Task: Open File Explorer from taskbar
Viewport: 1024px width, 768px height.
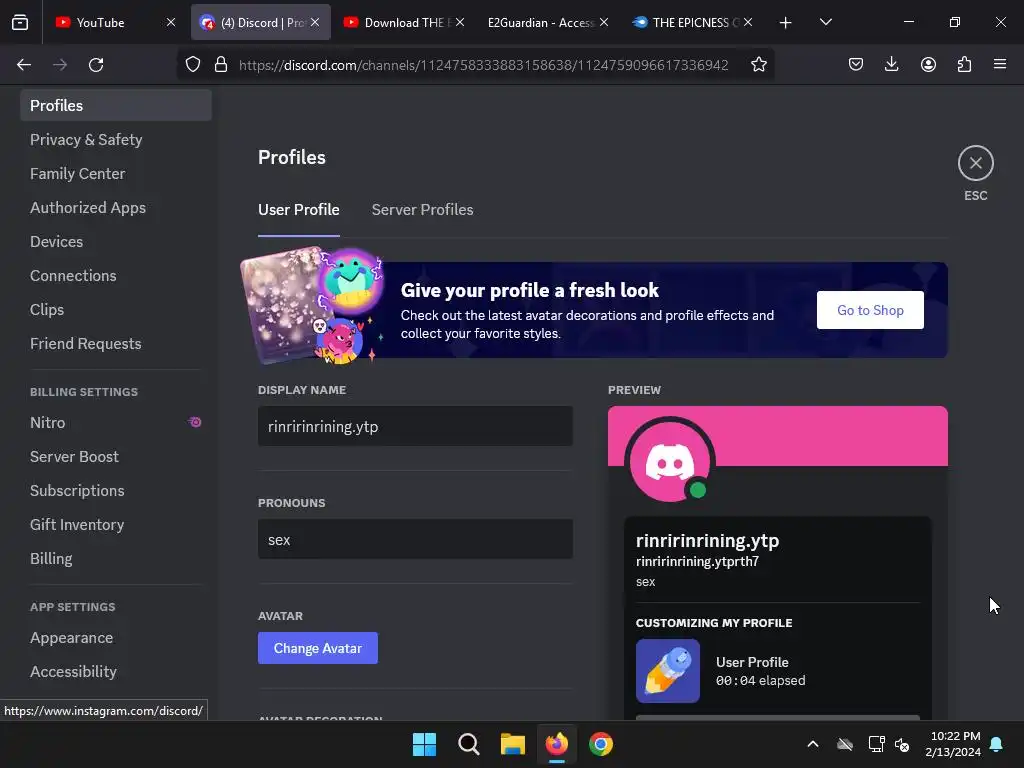Action: coord(513,744)
